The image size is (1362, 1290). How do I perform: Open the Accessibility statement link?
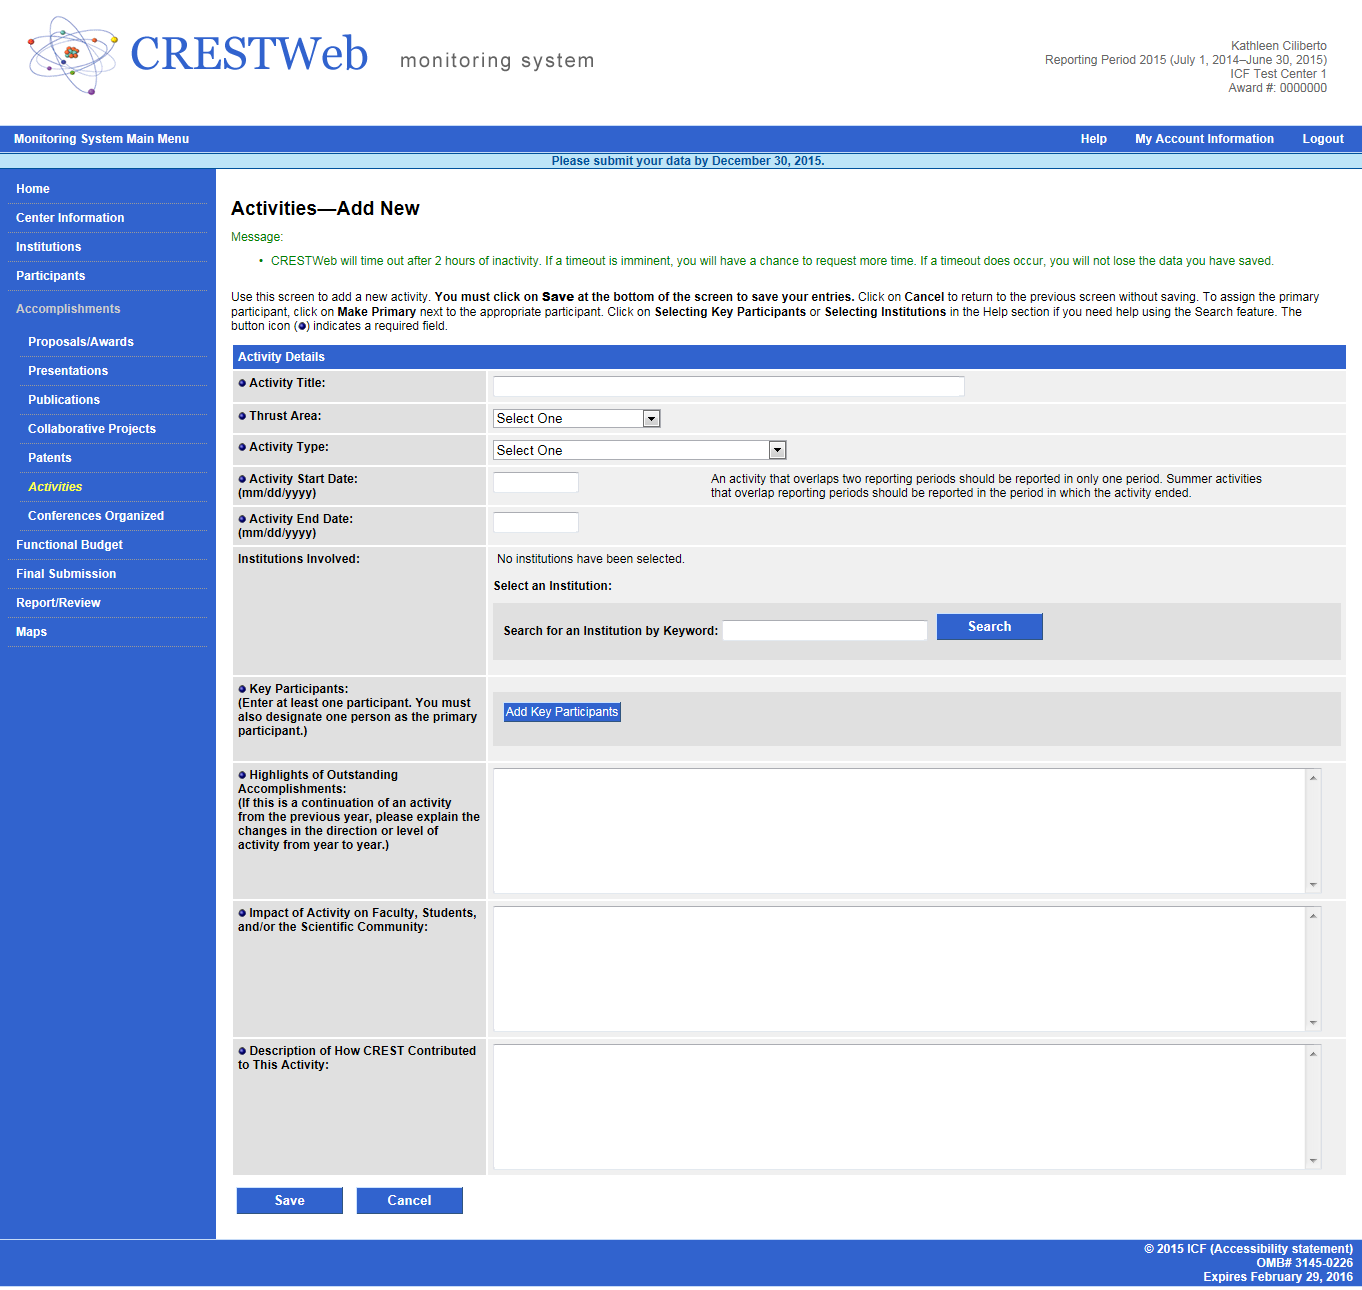(x=1281, y=1249)
